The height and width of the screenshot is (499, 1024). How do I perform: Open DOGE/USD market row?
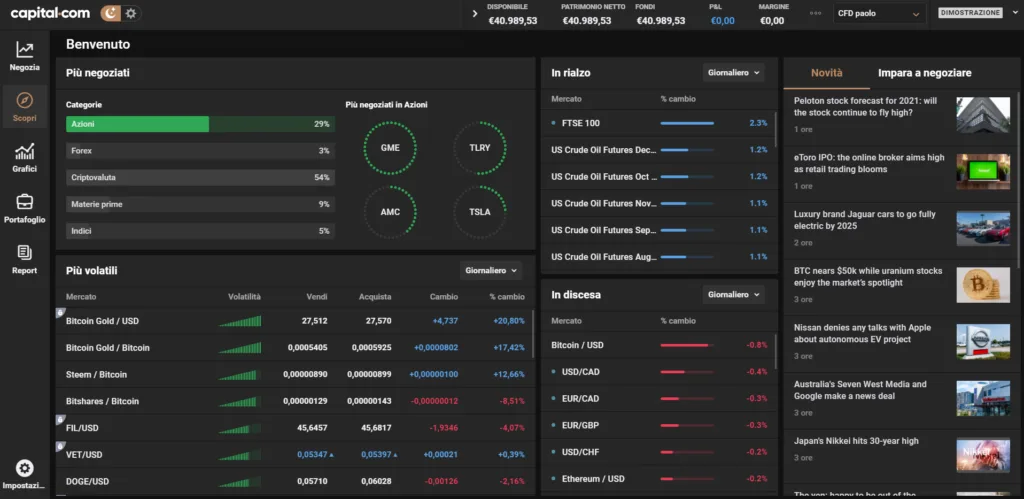tap(294, 481)
